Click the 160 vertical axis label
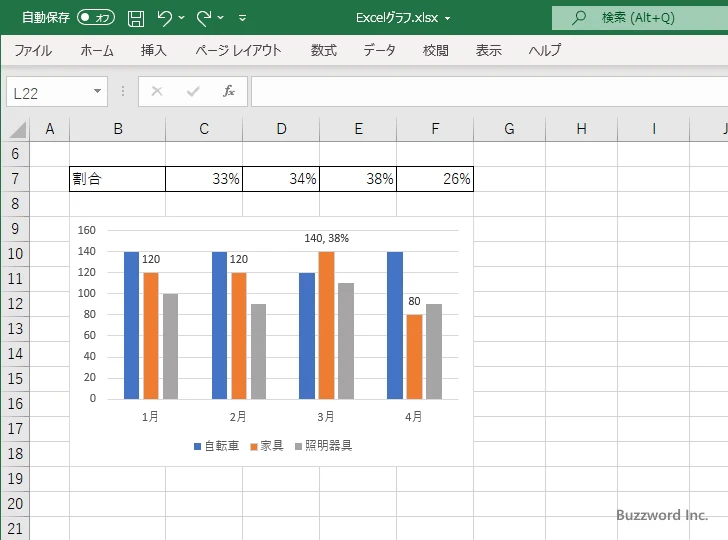 [x=87, y=230]
